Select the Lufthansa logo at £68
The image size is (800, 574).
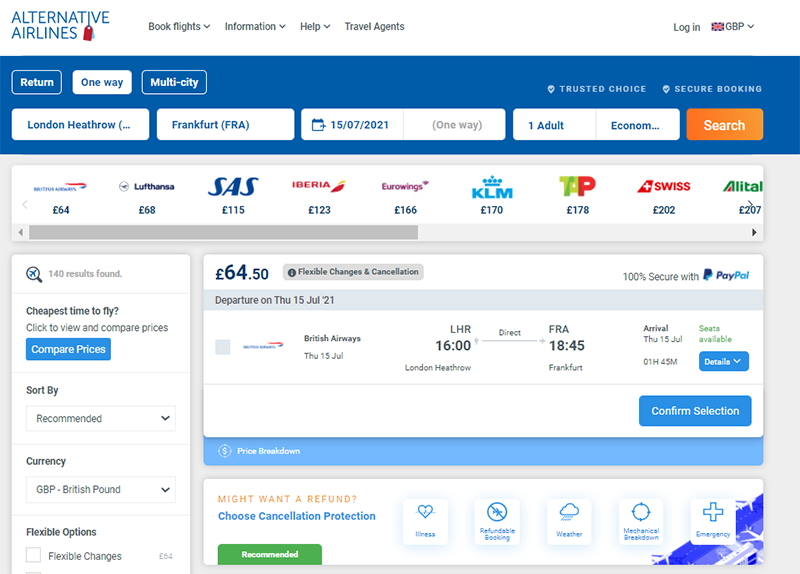pyautogui.click(x=146, y=186)
